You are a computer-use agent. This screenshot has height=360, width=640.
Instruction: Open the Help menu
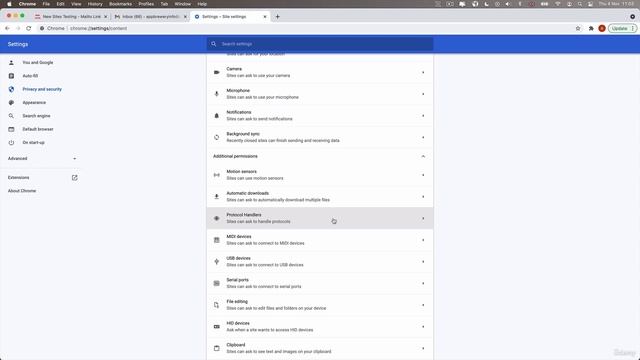tap(202, 4)
